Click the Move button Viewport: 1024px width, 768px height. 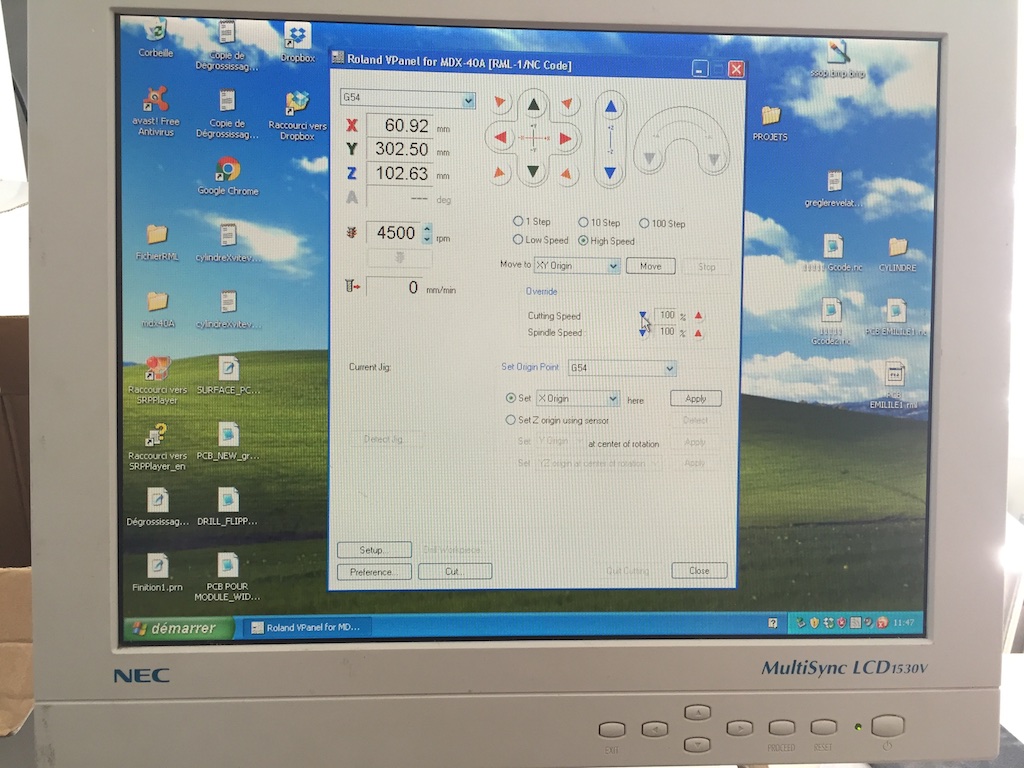650,266
